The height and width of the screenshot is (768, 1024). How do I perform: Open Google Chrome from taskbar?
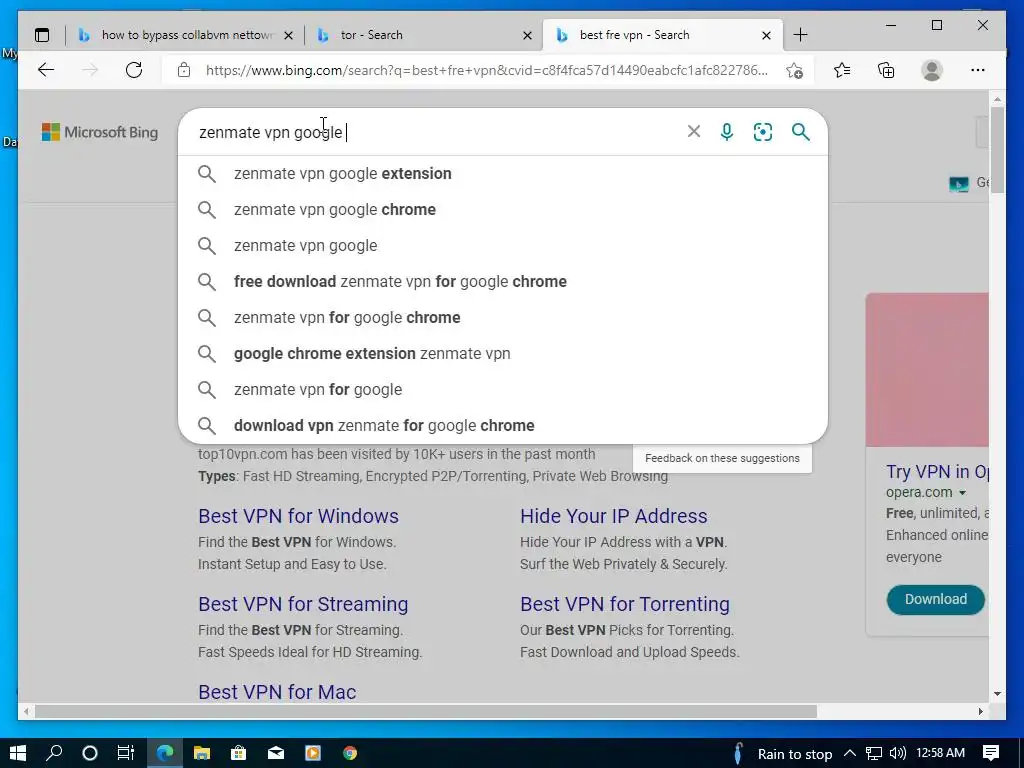click(x=350, y=753)
